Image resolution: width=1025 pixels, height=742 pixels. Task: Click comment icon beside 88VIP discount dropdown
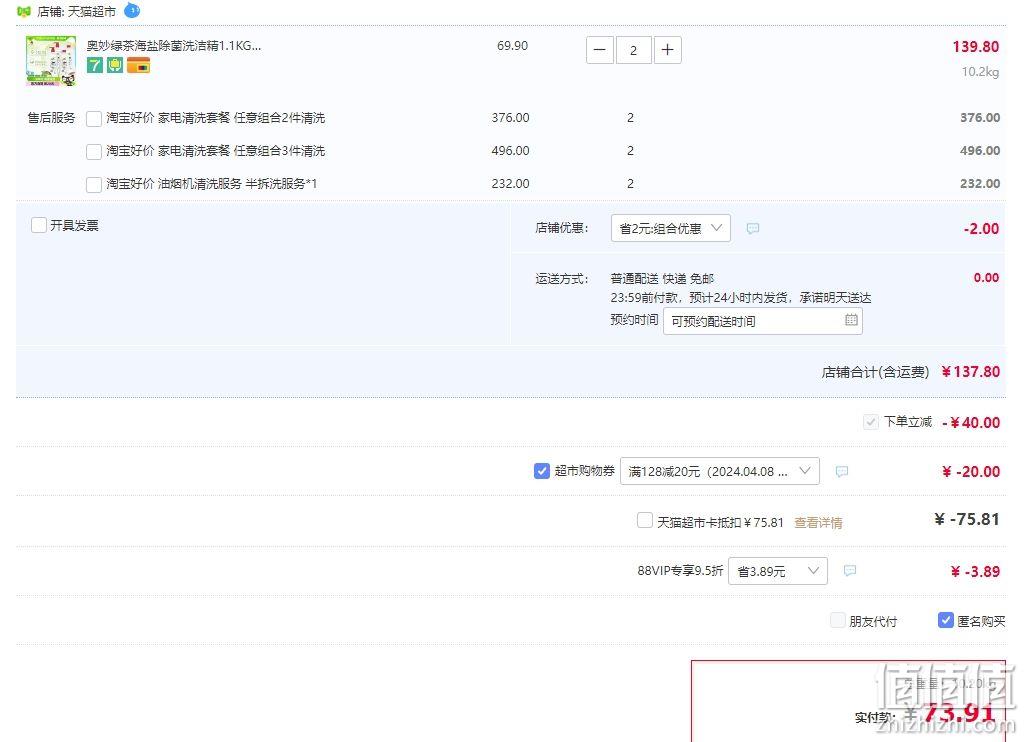[850, 571]
